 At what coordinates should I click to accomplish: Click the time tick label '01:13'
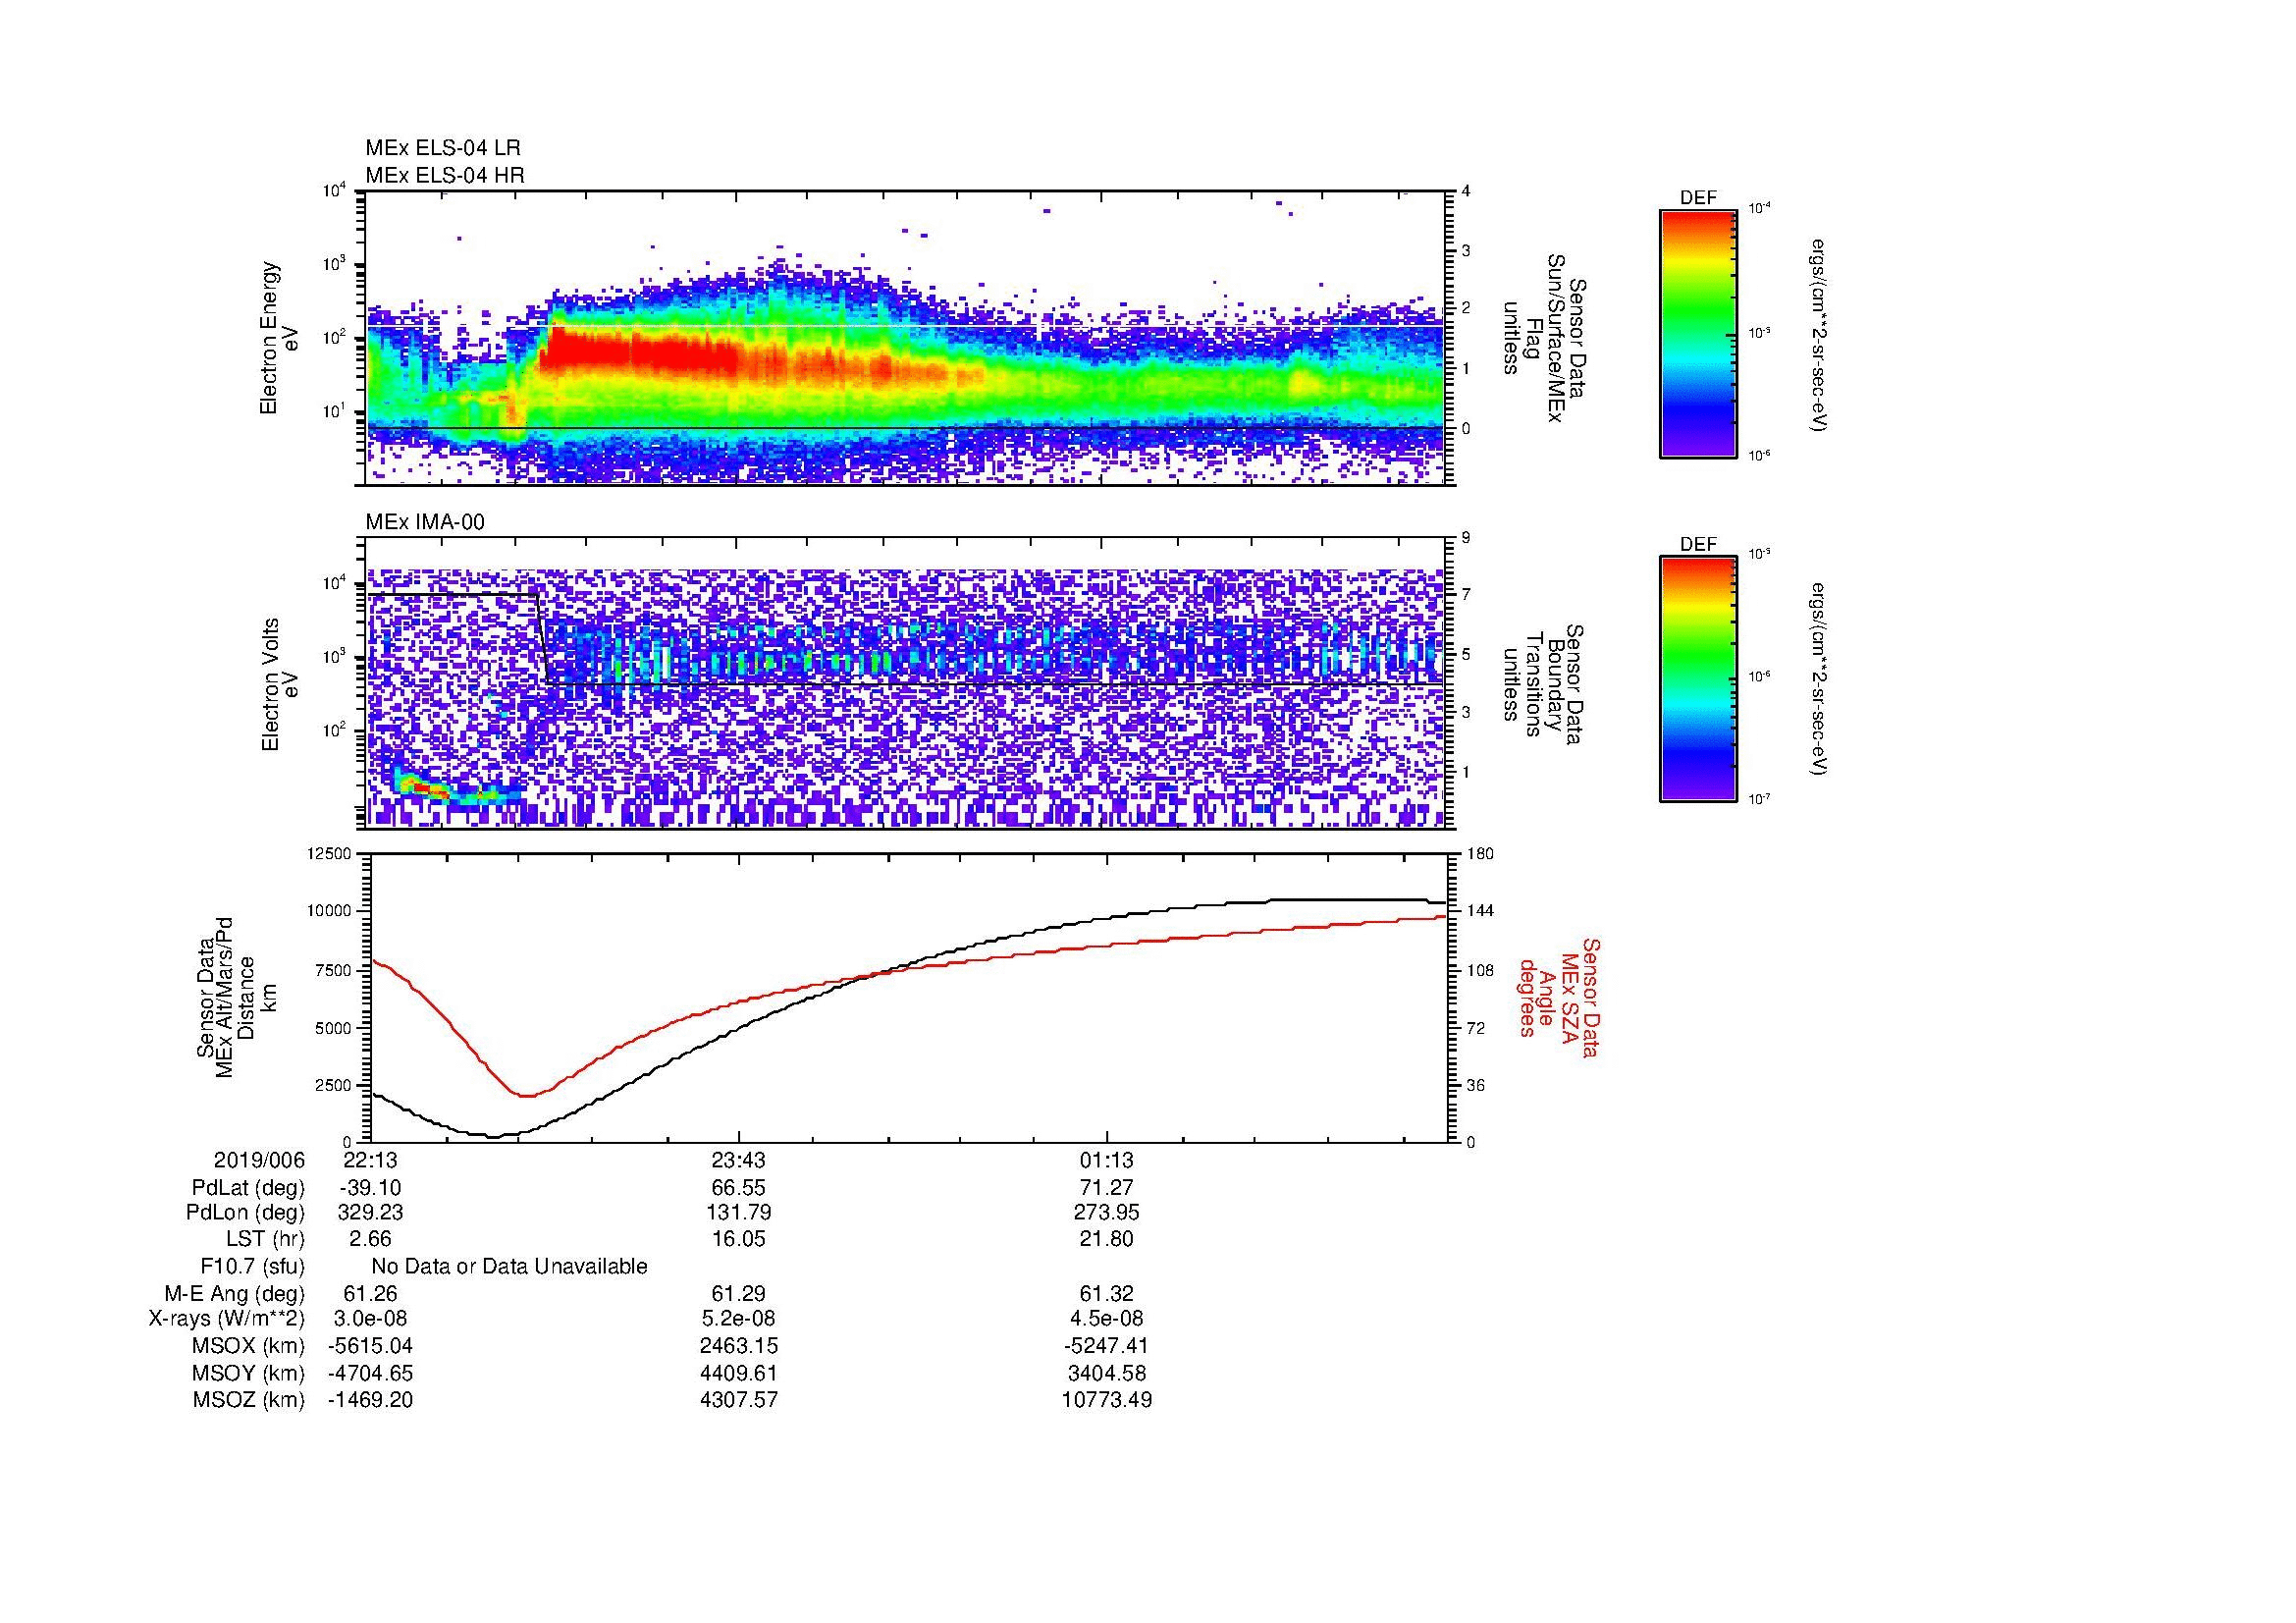click(x=1107, y=1161)
